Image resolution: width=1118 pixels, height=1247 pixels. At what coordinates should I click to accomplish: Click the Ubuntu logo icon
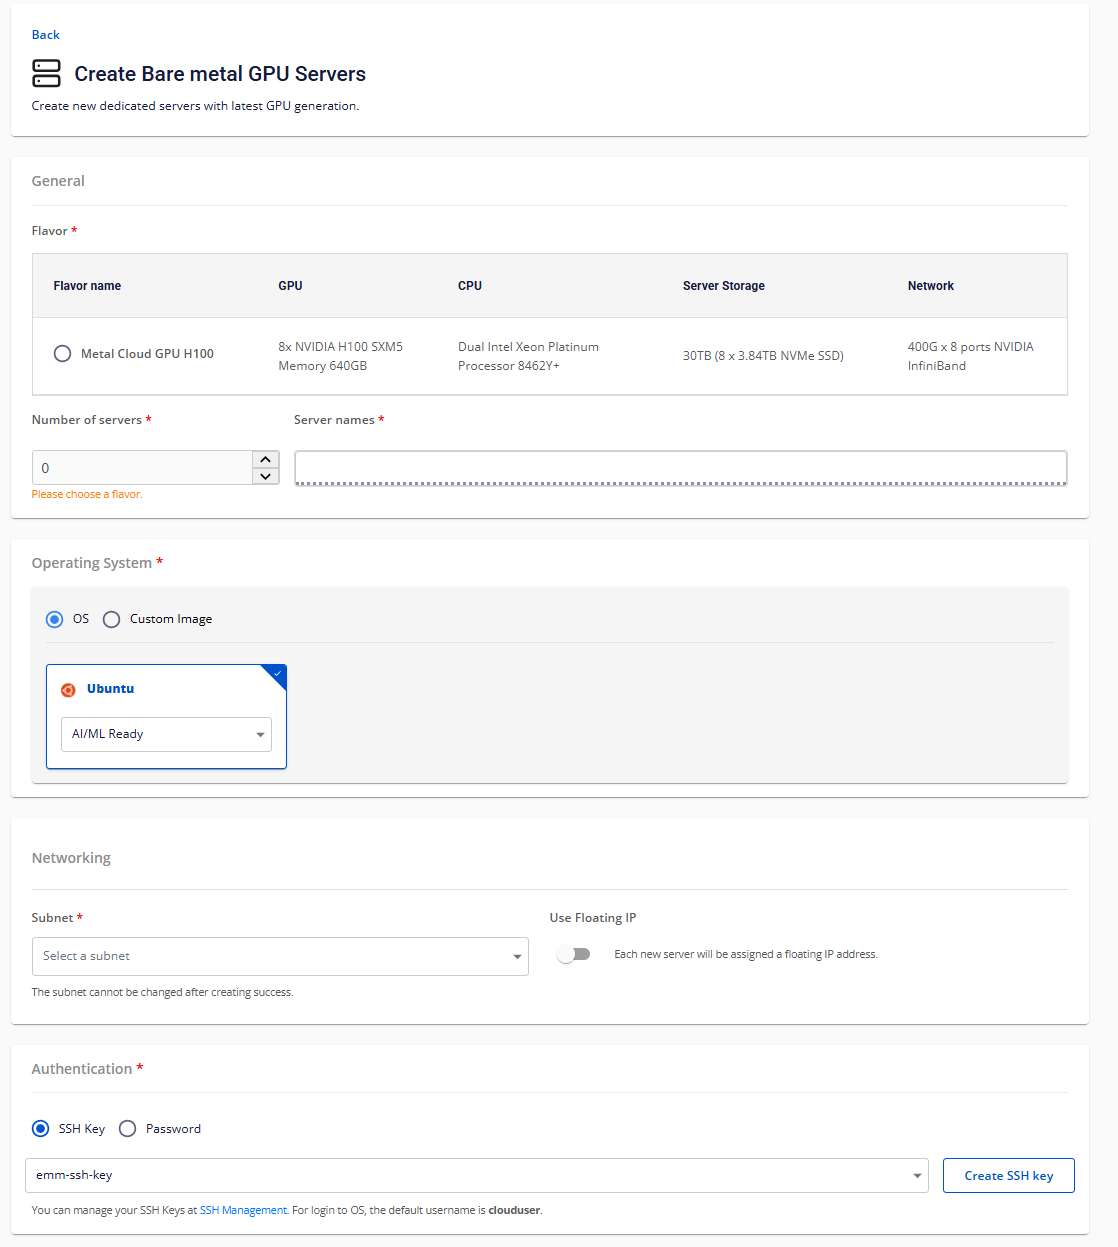(x=68, y=690)
